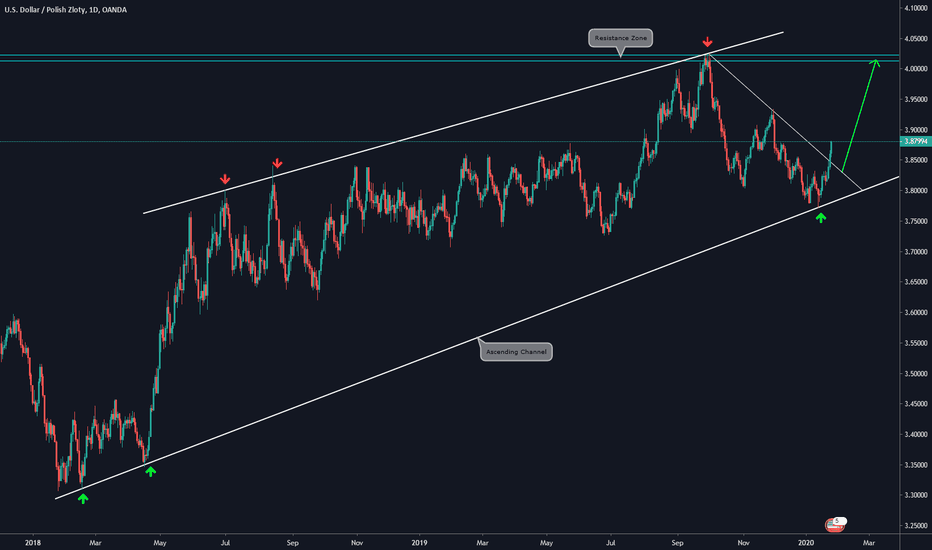
Task: Click the 3.90000 price axis label
Action: (x=916, y=130)
